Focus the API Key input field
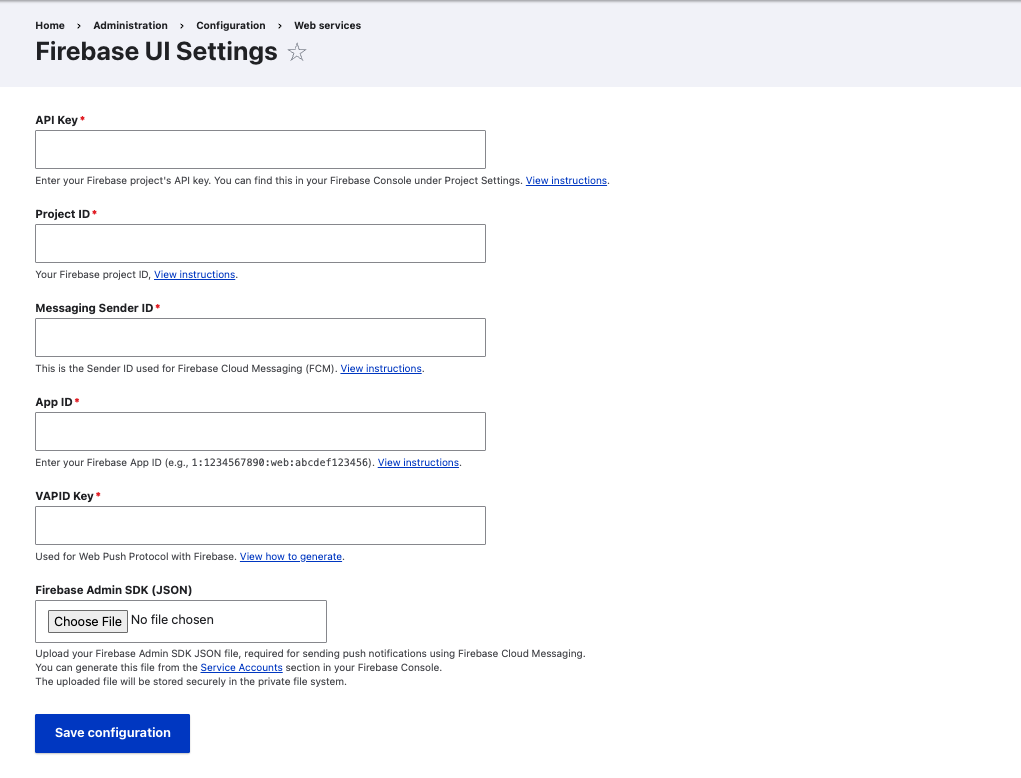The width and height of the screenshot is (1021, 778). (x=260, y=149)
